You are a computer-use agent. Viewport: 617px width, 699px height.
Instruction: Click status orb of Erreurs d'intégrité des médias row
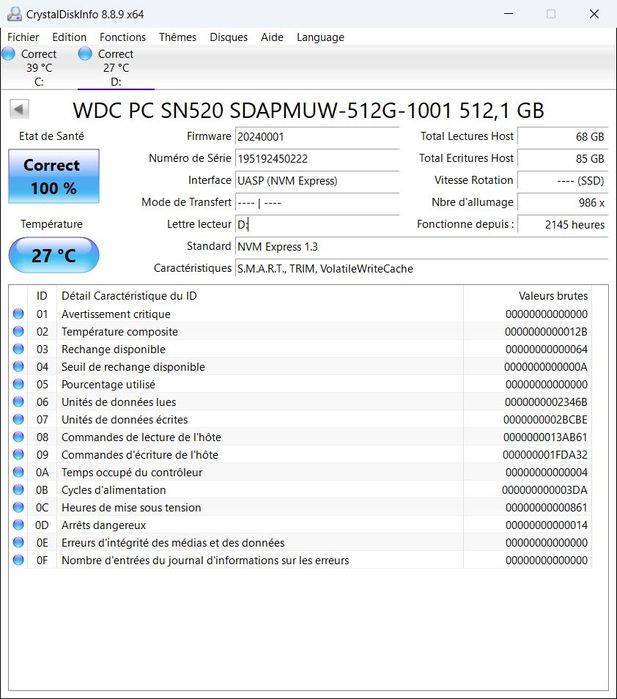18,543
